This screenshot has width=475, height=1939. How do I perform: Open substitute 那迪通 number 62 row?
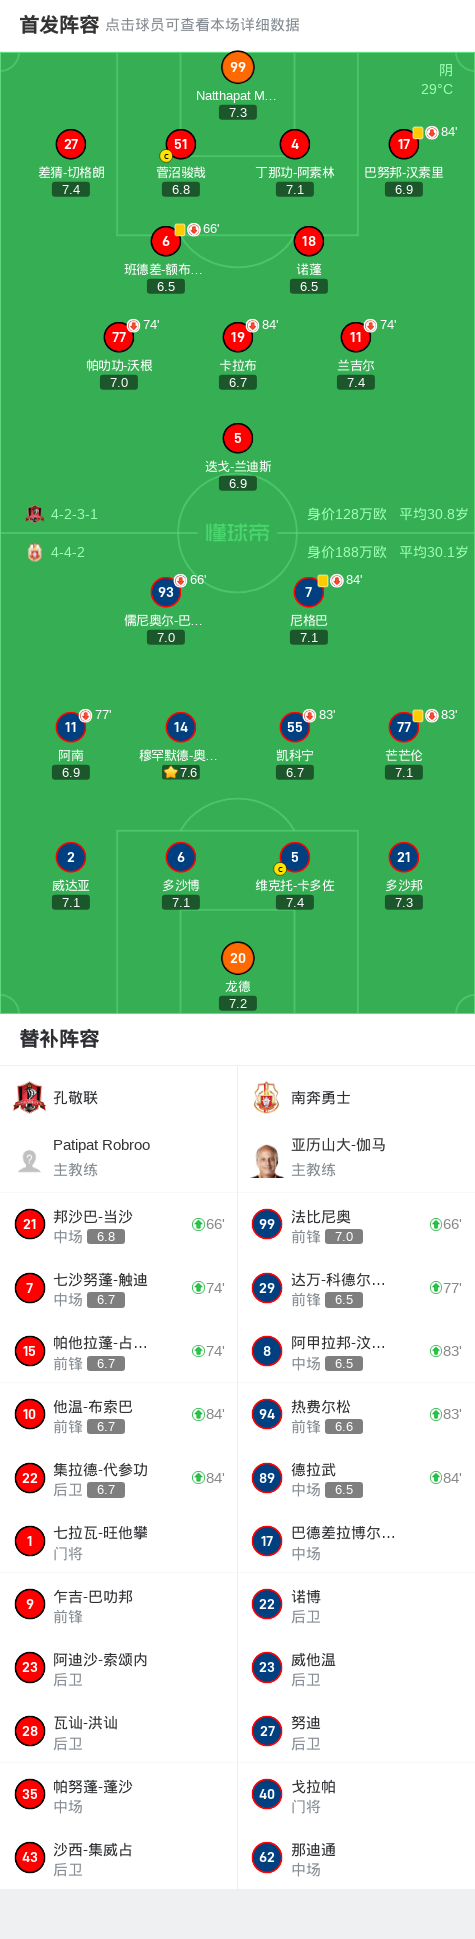click(356, 1858)
